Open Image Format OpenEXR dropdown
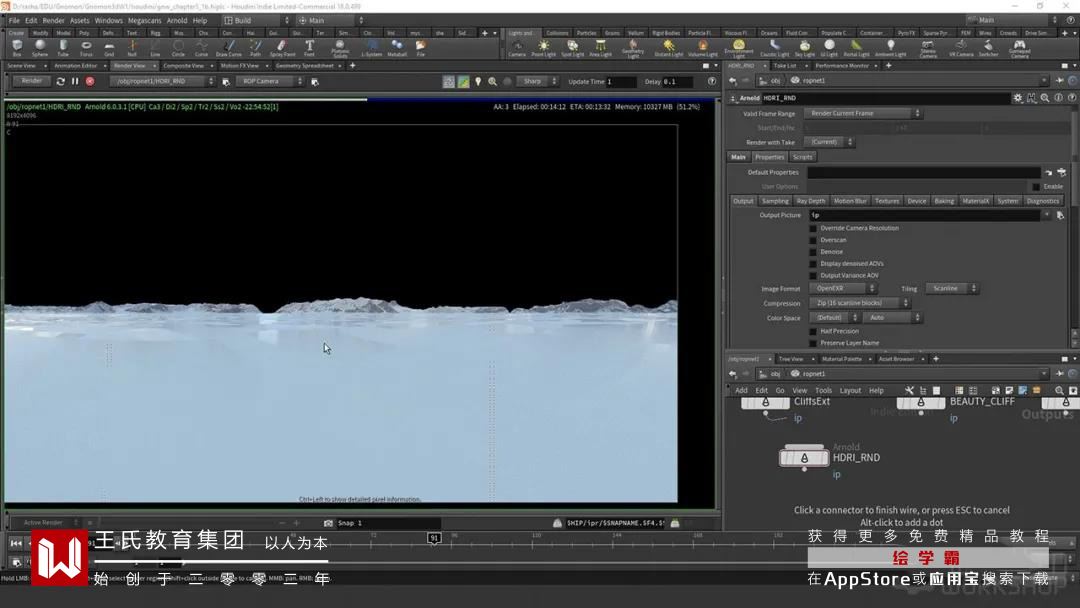 (842, 289)
